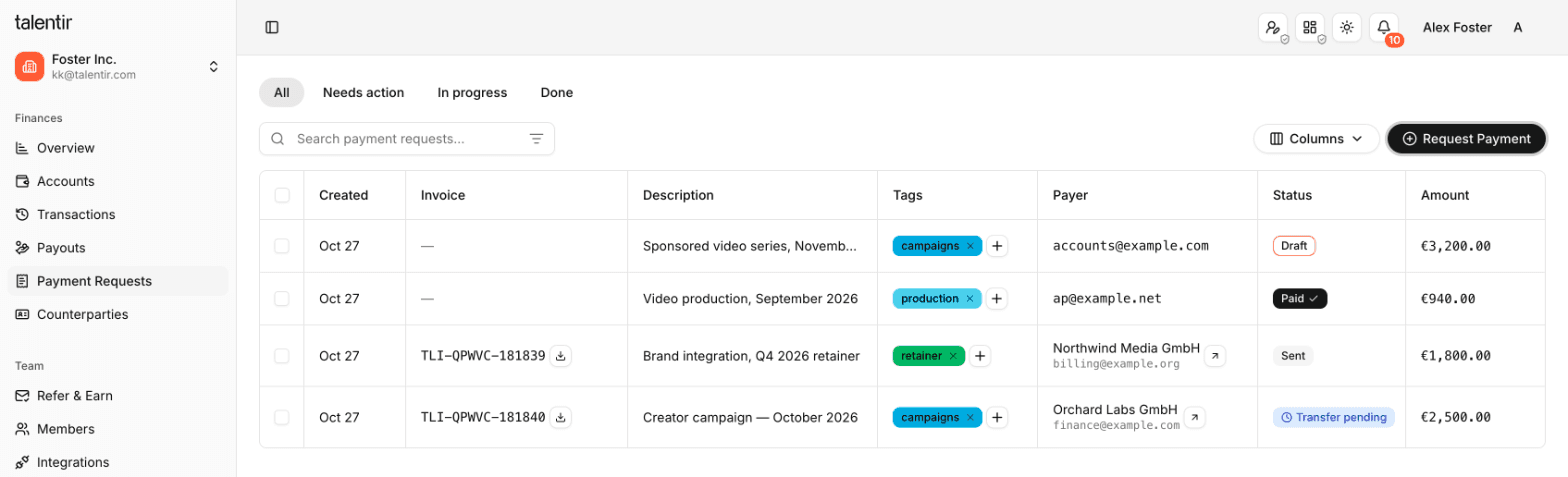Switch to the Needs action tab
This screenshot has height=477, width=1568.
363,92
